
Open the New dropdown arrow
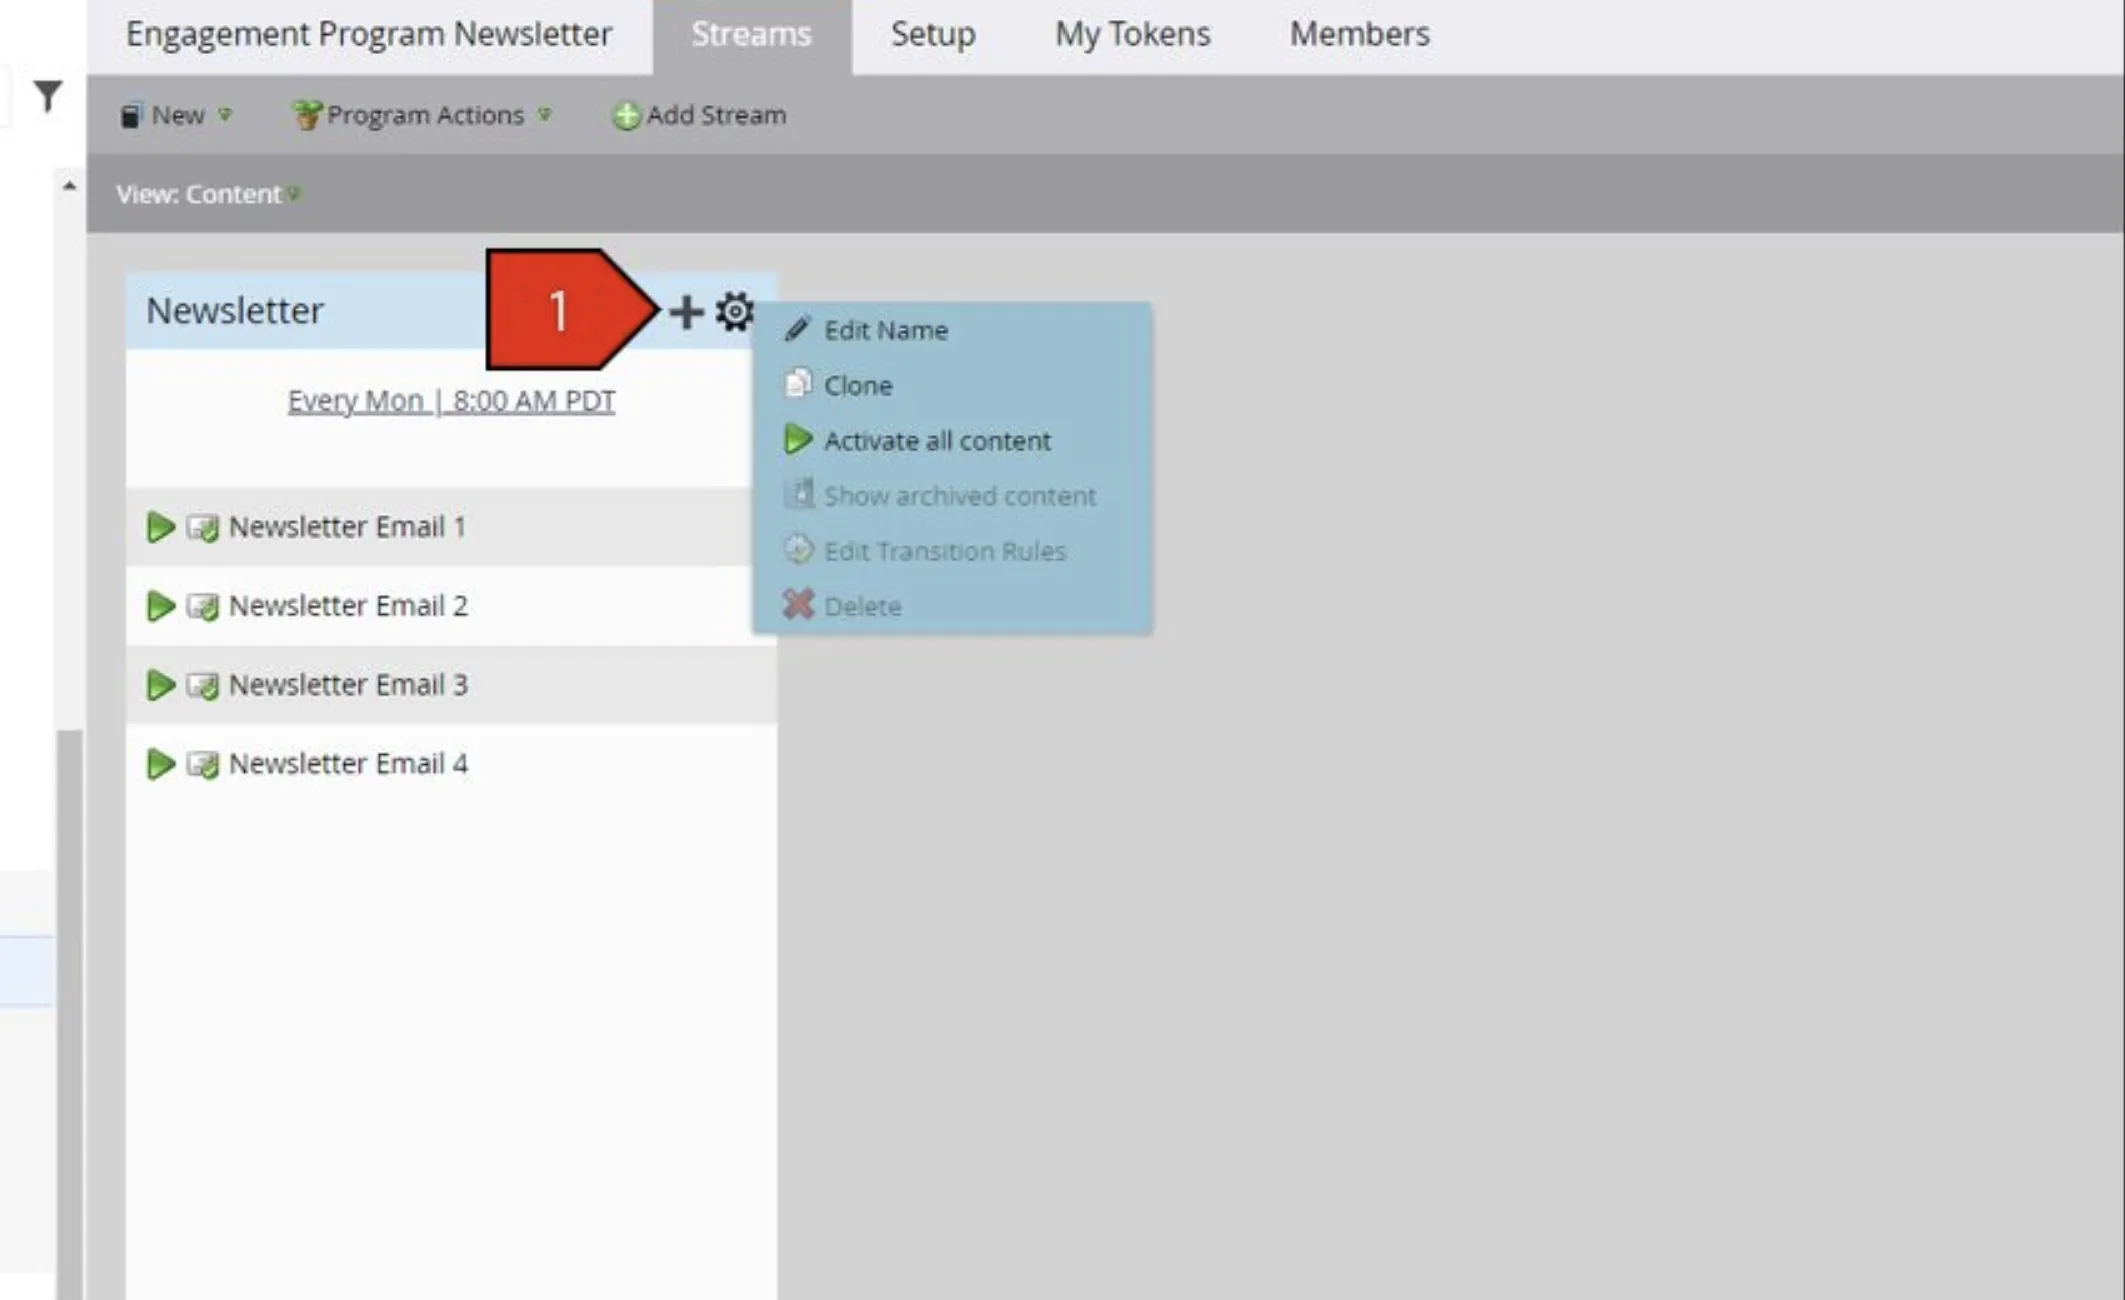tap(225, 115)
